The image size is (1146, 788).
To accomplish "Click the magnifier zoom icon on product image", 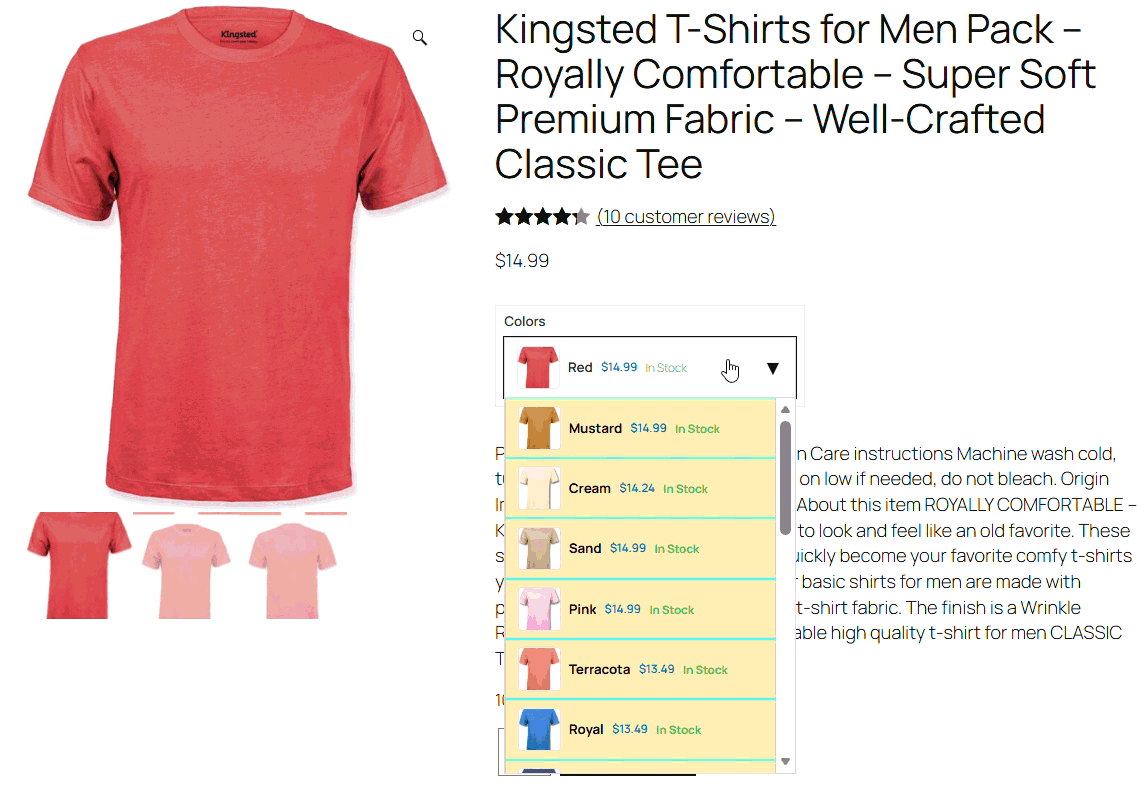I will [x=420, y=37].
